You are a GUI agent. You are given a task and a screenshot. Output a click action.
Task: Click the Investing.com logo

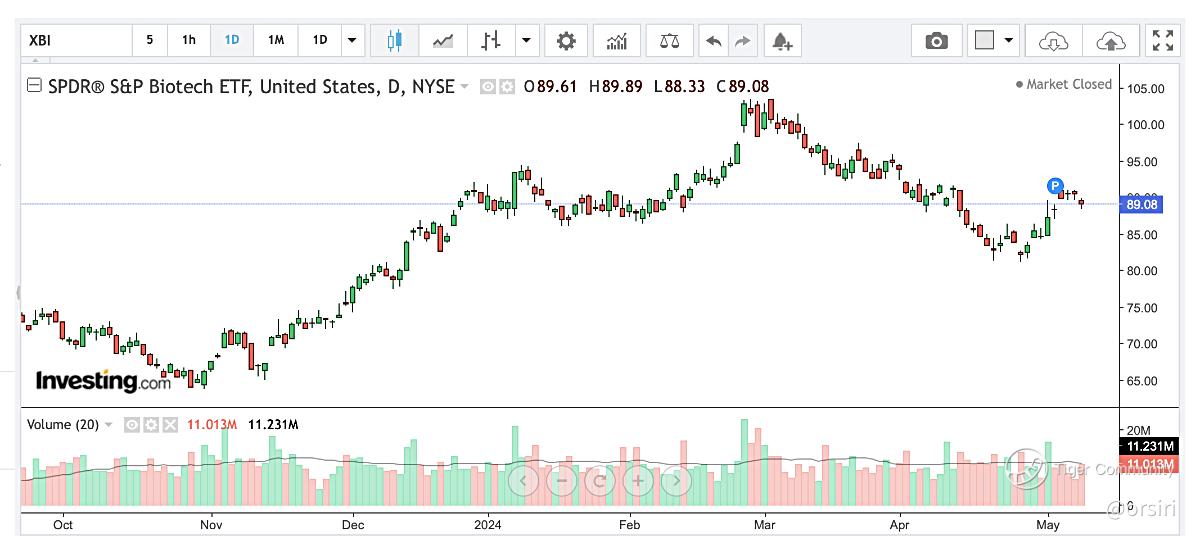pos(104,381)
